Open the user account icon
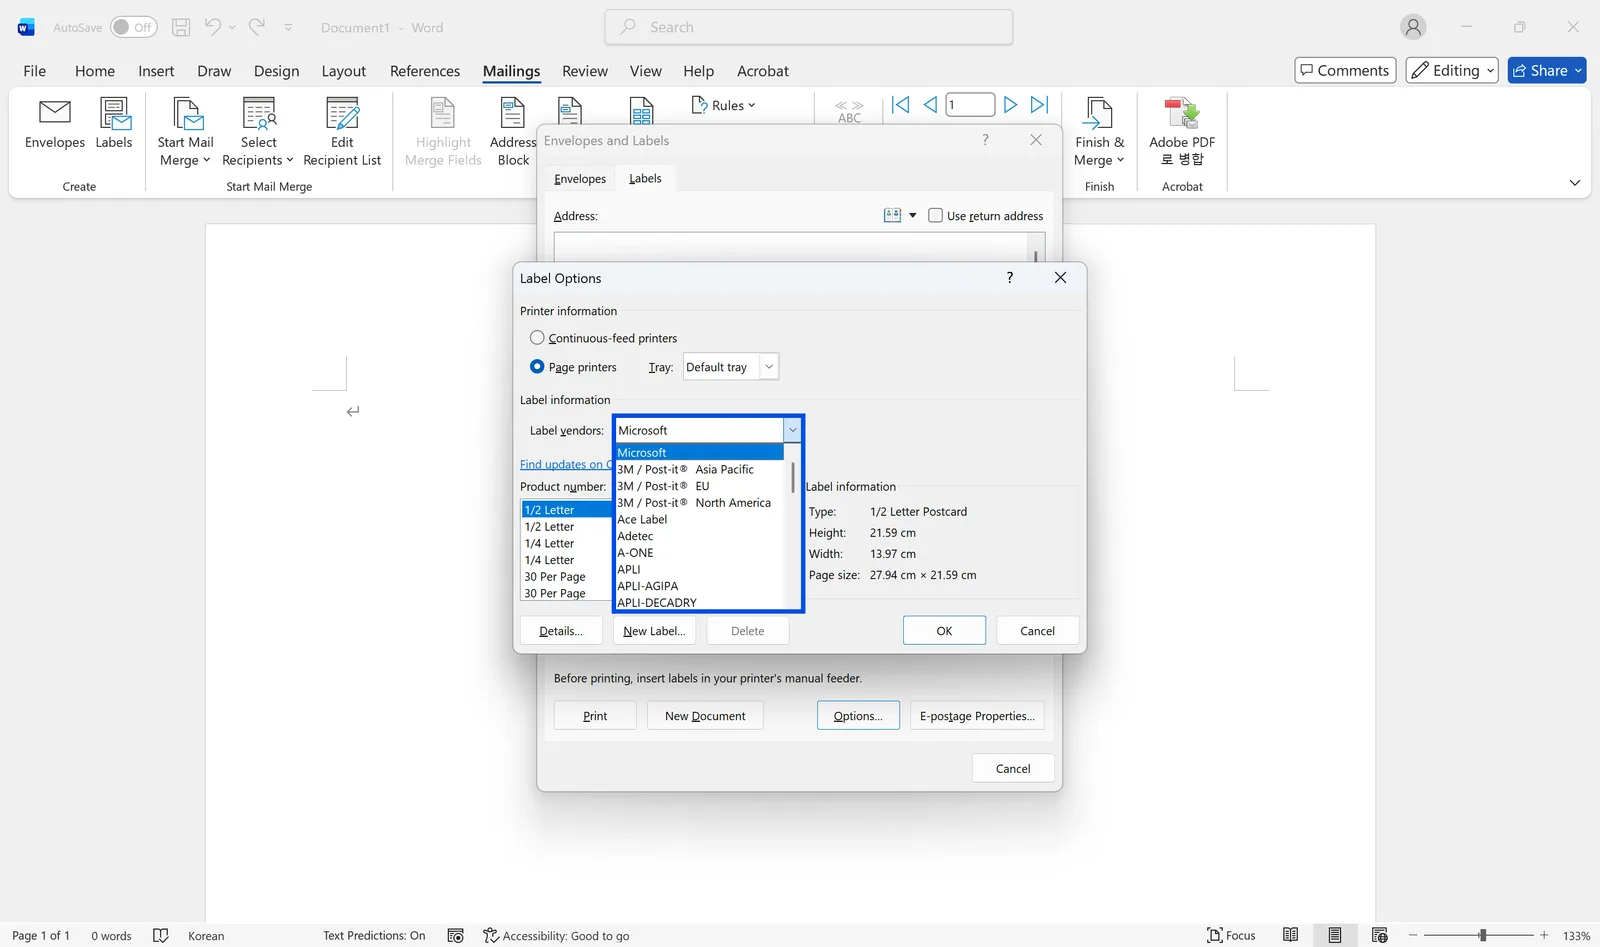Image resolution: width=1600 pixels, height=947 pixels. pyautogui.click(x=1413, y=27)
